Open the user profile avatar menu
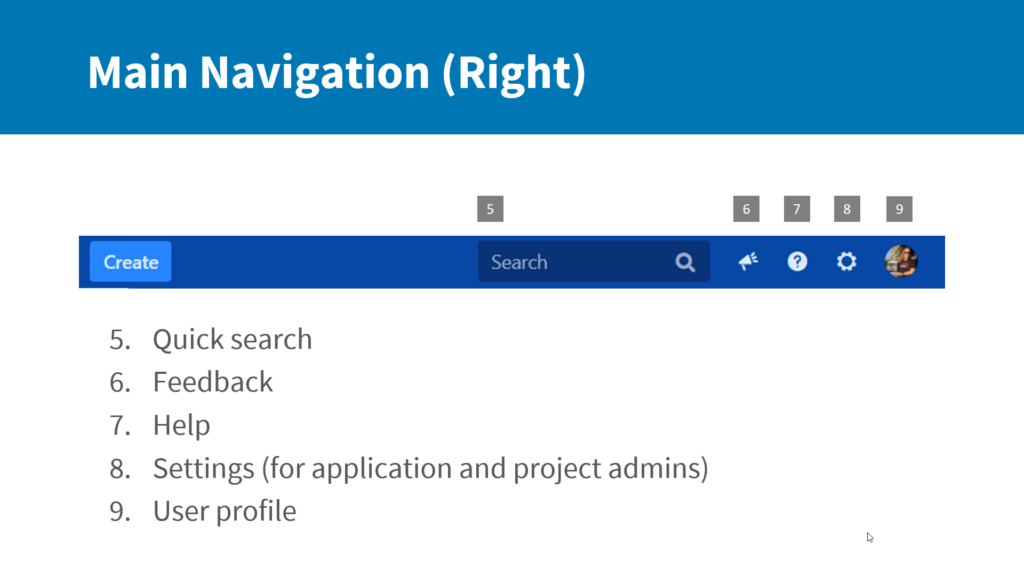Screen dimensions: 1024x576 pyautogui.click(x=901, y=261)
